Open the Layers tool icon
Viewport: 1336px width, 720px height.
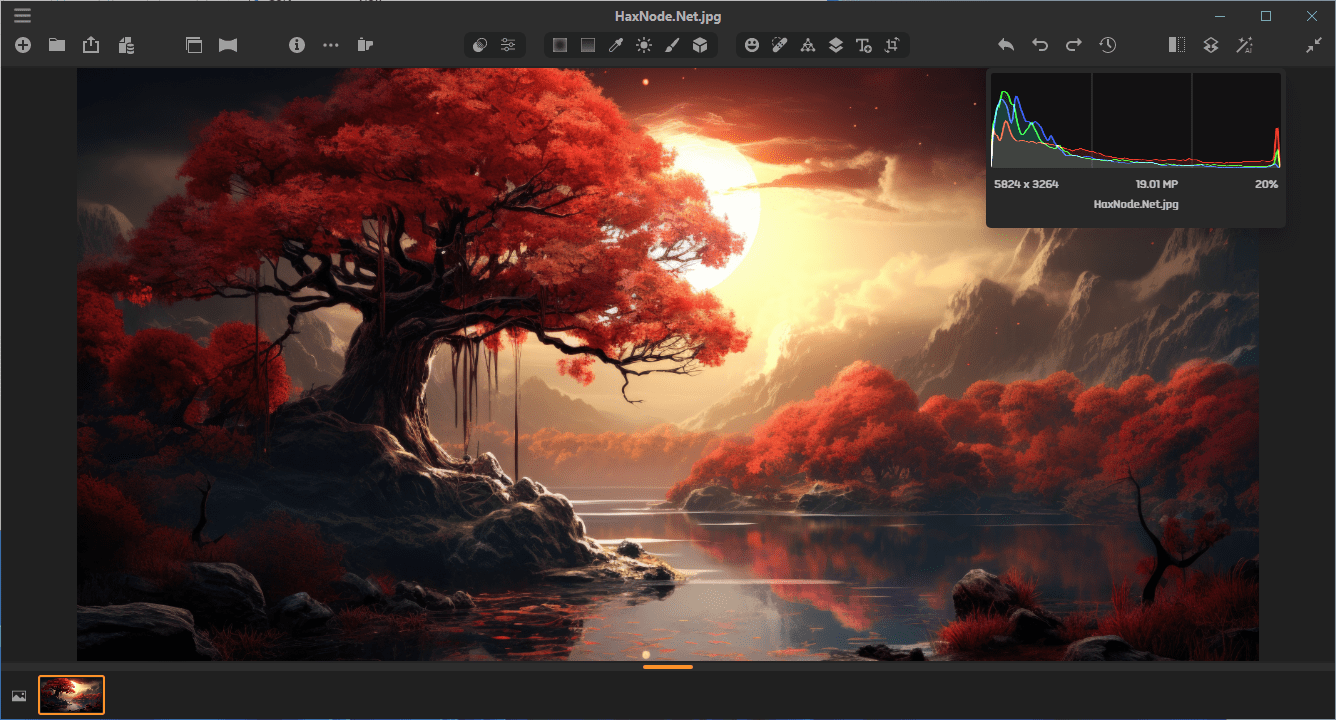click(836, 45)
